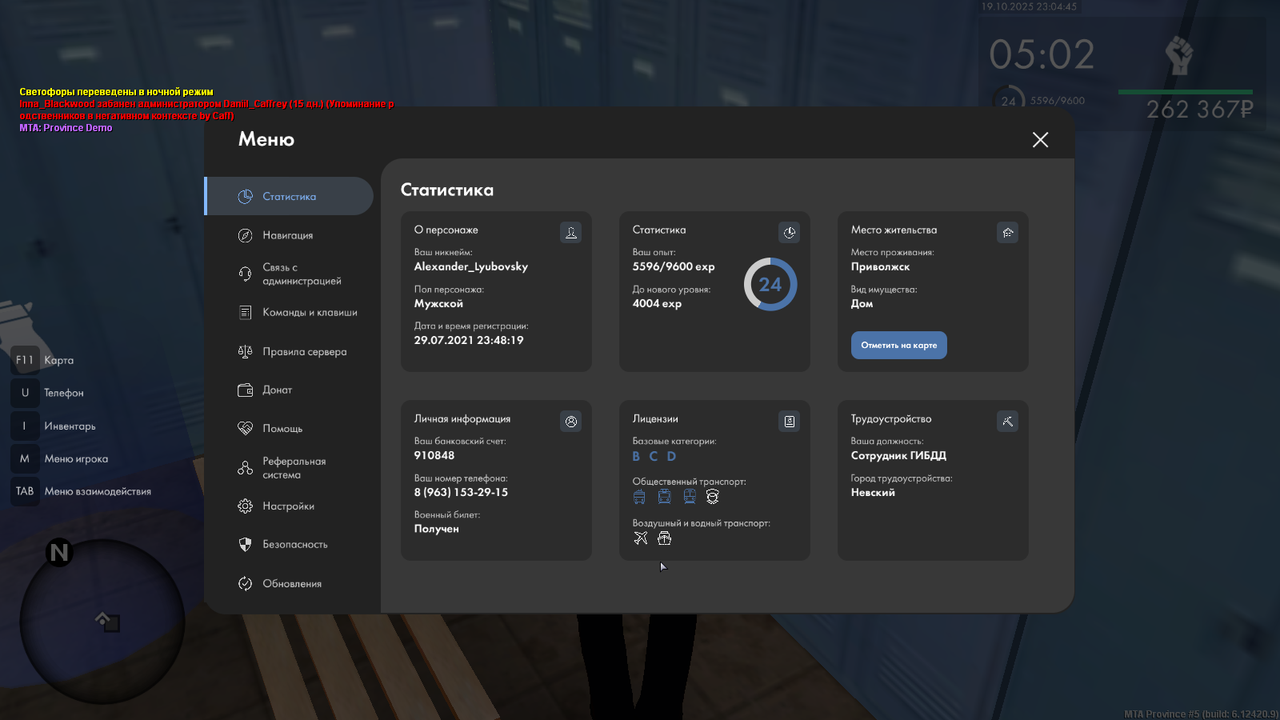Click the document icon in Лицензии card

pyautogui.click(x=789, y=421)
